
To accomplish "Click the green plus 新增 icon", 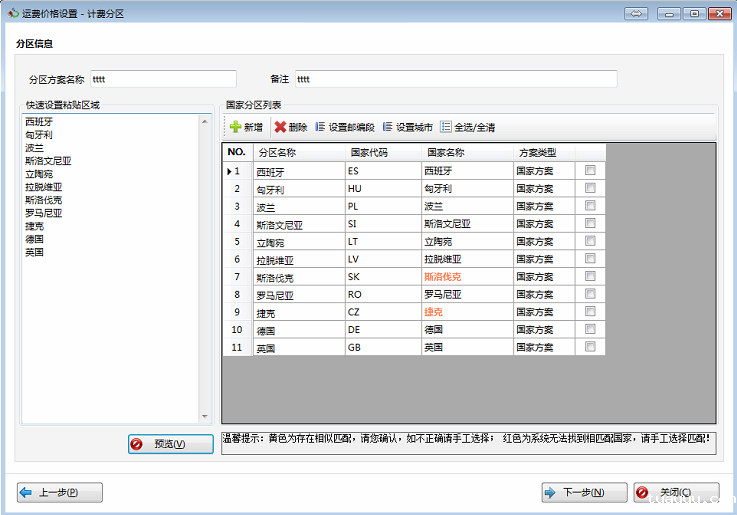I will coord(235,127).
